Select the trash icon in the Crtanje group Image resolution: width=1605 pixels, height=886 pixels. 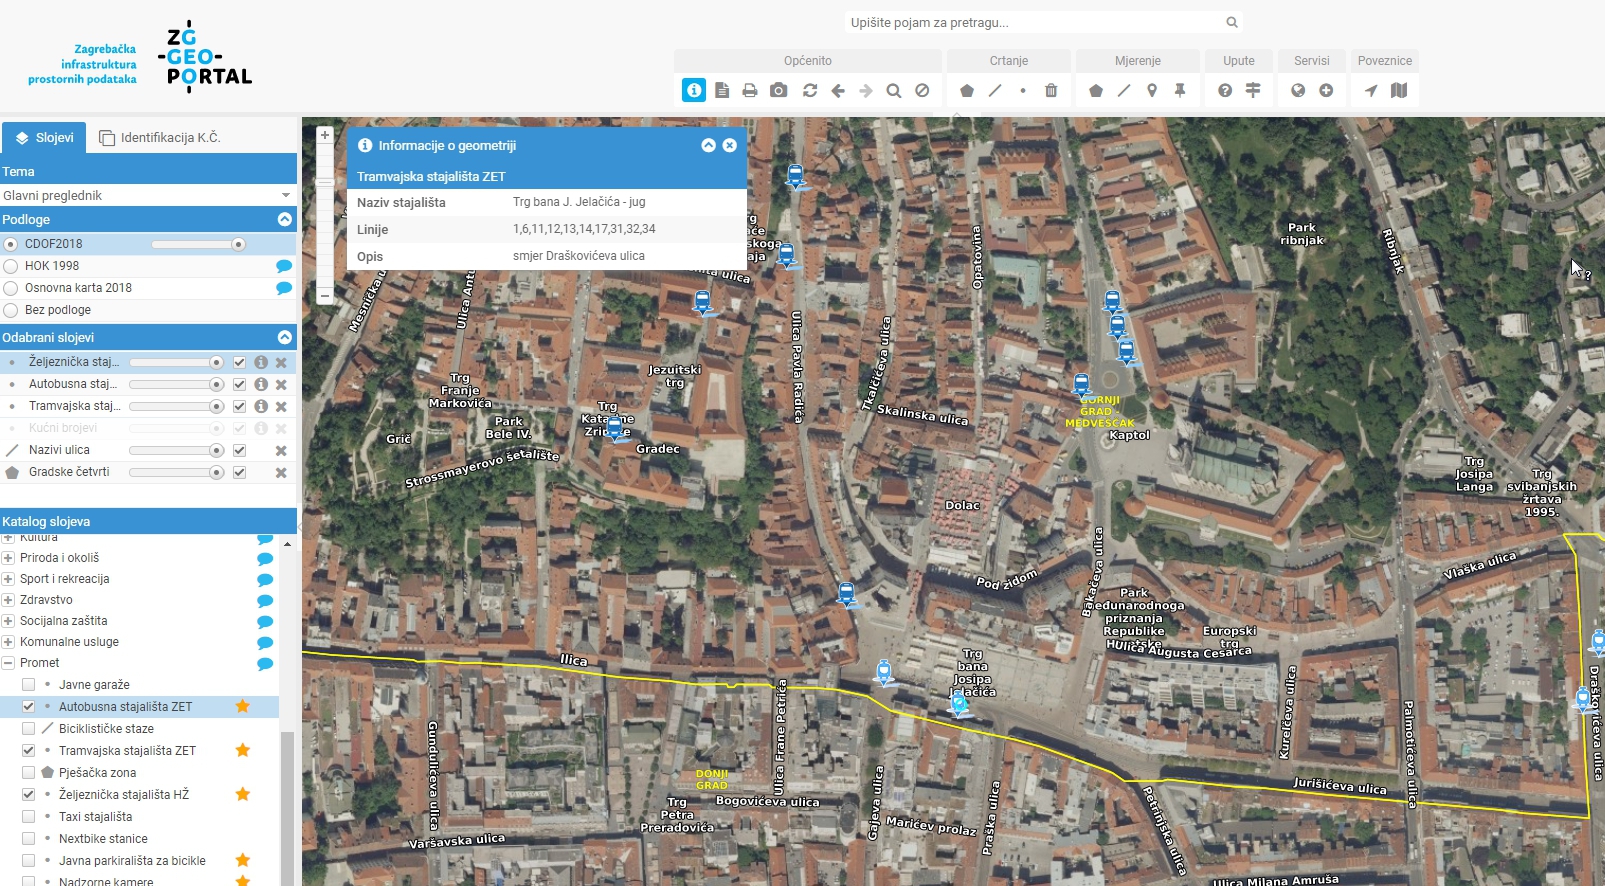[x=1051, y=91]
